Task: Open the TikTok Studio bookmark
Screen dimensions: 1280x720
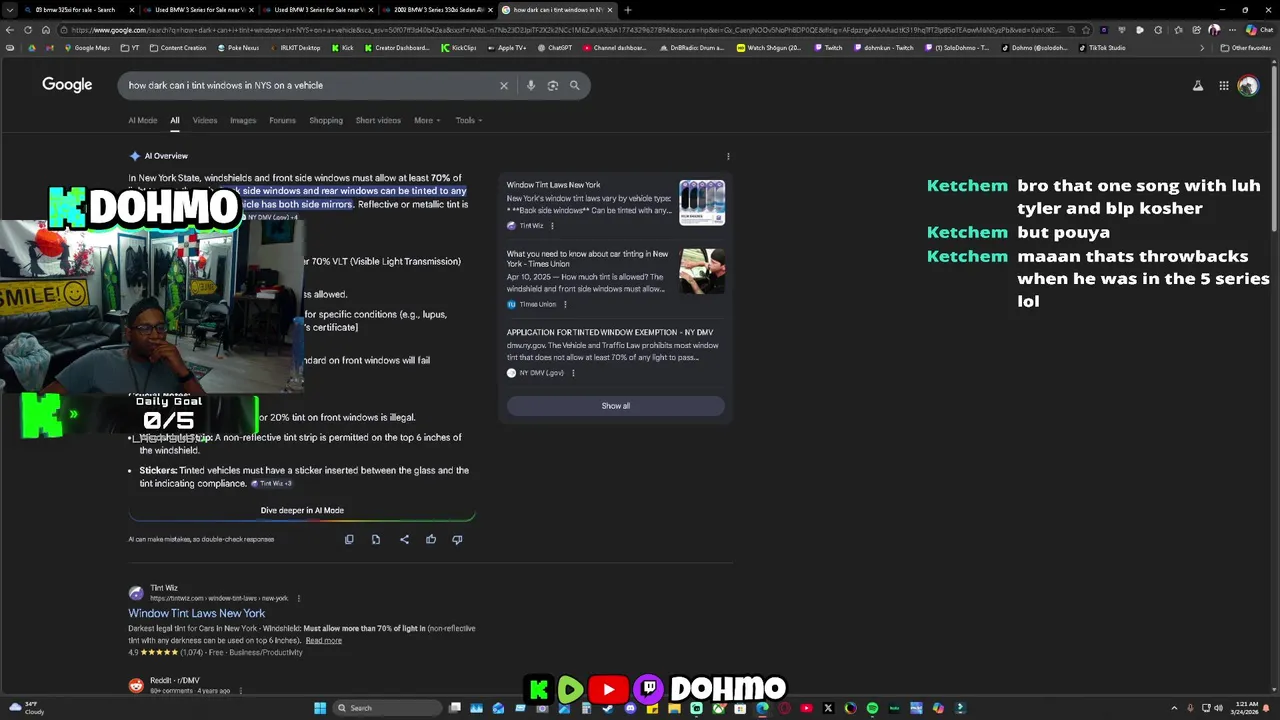Action: [1102, 48]
